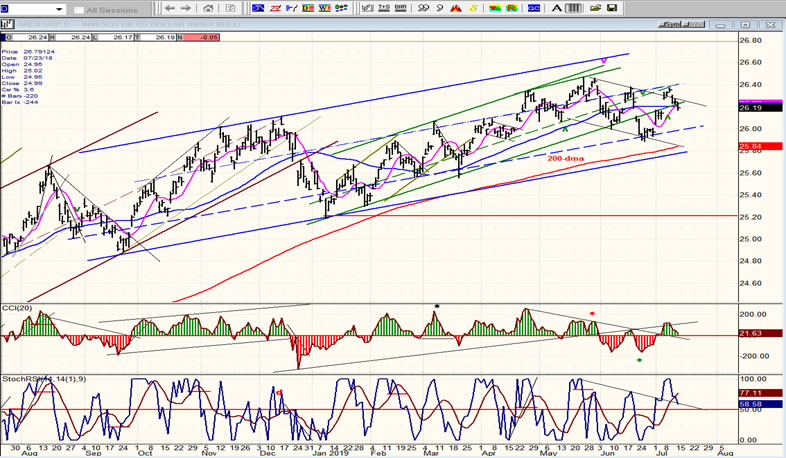Viewport: 786px width, 458px height.
Task: Click the current price label 26.19
Action: tap(750, 107)
